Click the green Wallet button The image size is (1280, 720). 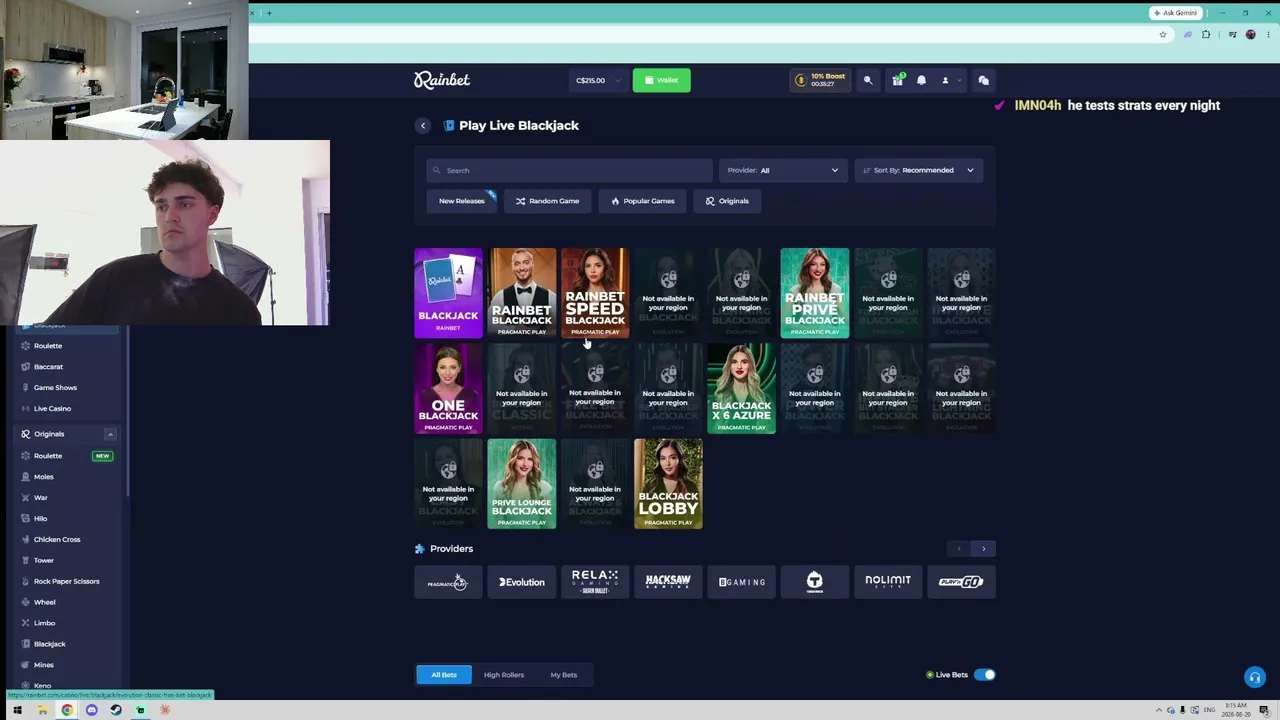pyautogui.click(x=661, y=80)
